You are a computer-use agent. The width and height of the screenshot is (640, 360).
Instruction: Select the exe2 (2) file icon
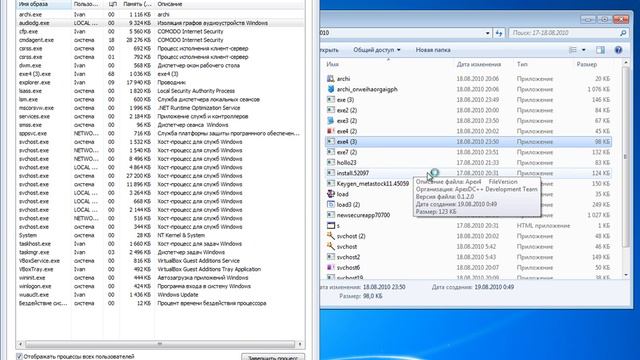331,110
